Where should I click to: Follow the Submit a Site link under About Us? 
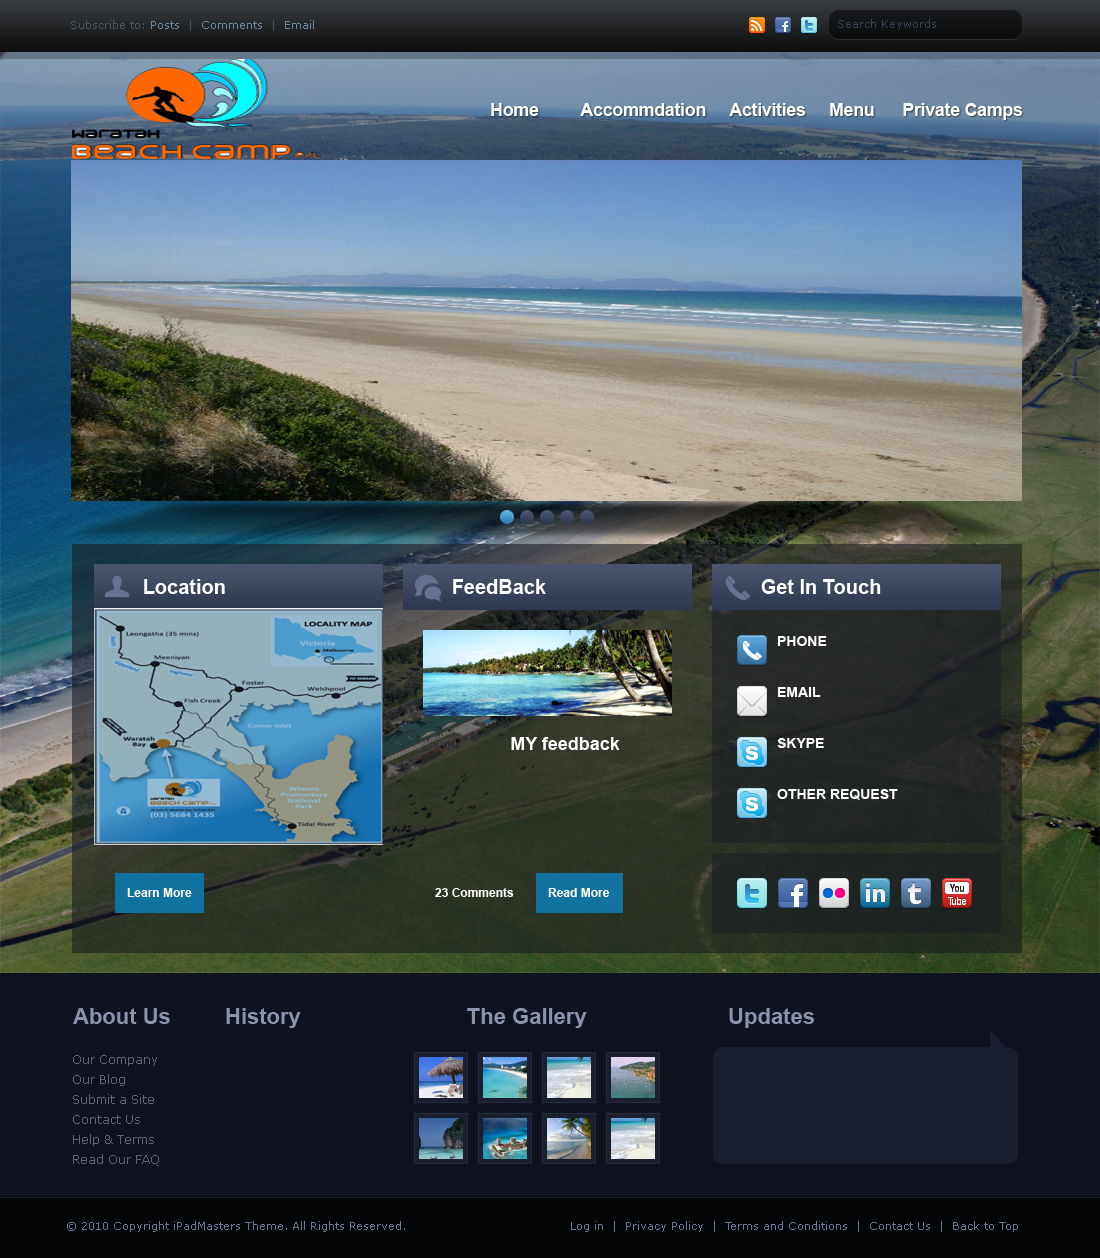coord(113,1099)
